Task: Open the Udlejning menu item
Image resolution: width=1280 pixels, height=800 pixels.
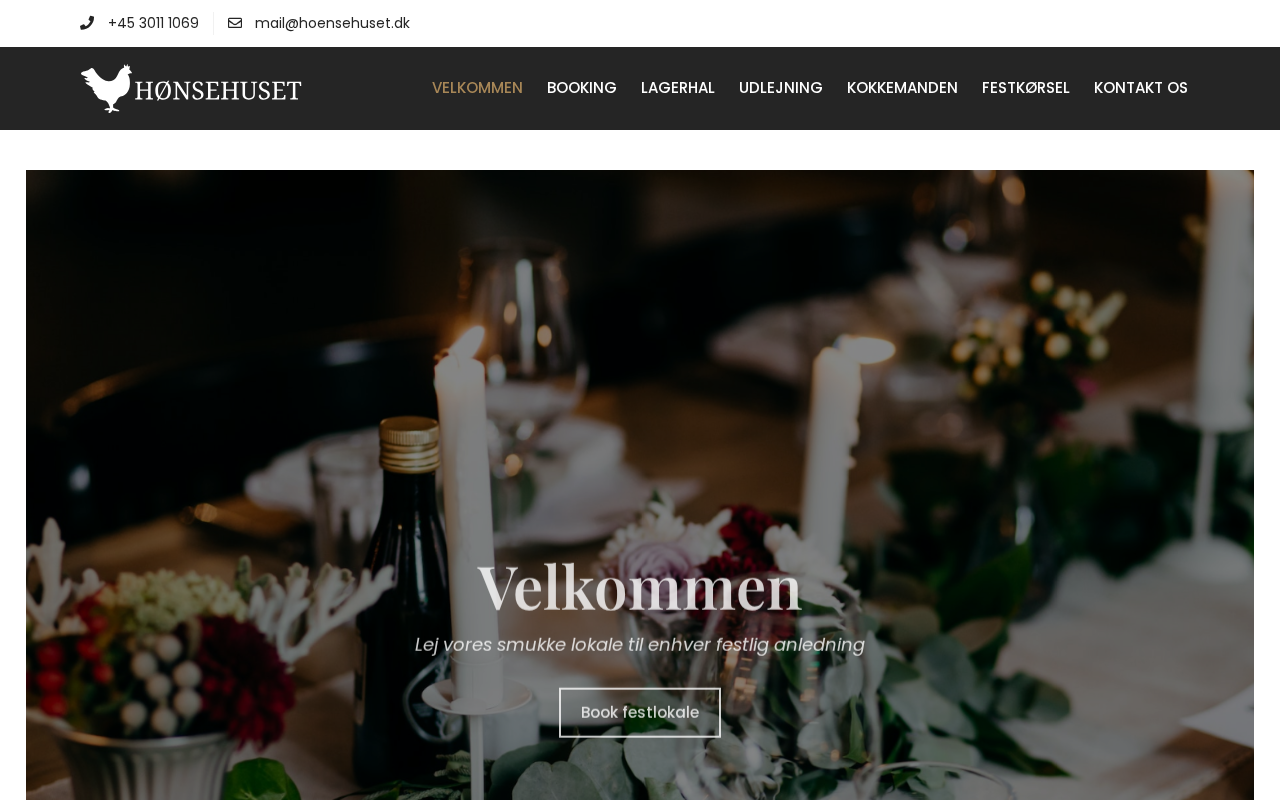Action: point(781,88)
